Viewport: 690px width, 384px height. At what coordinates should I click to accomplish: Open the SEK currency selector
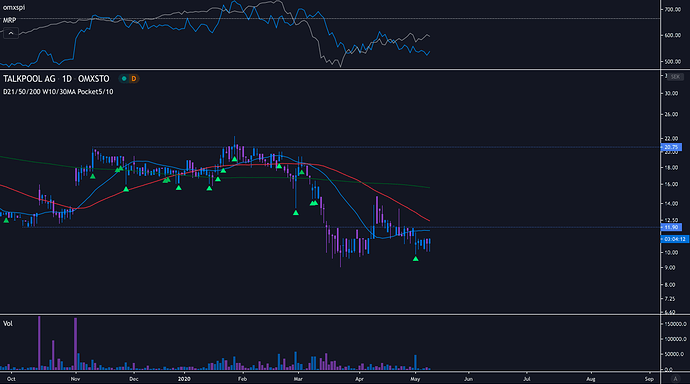coord(675,77)
